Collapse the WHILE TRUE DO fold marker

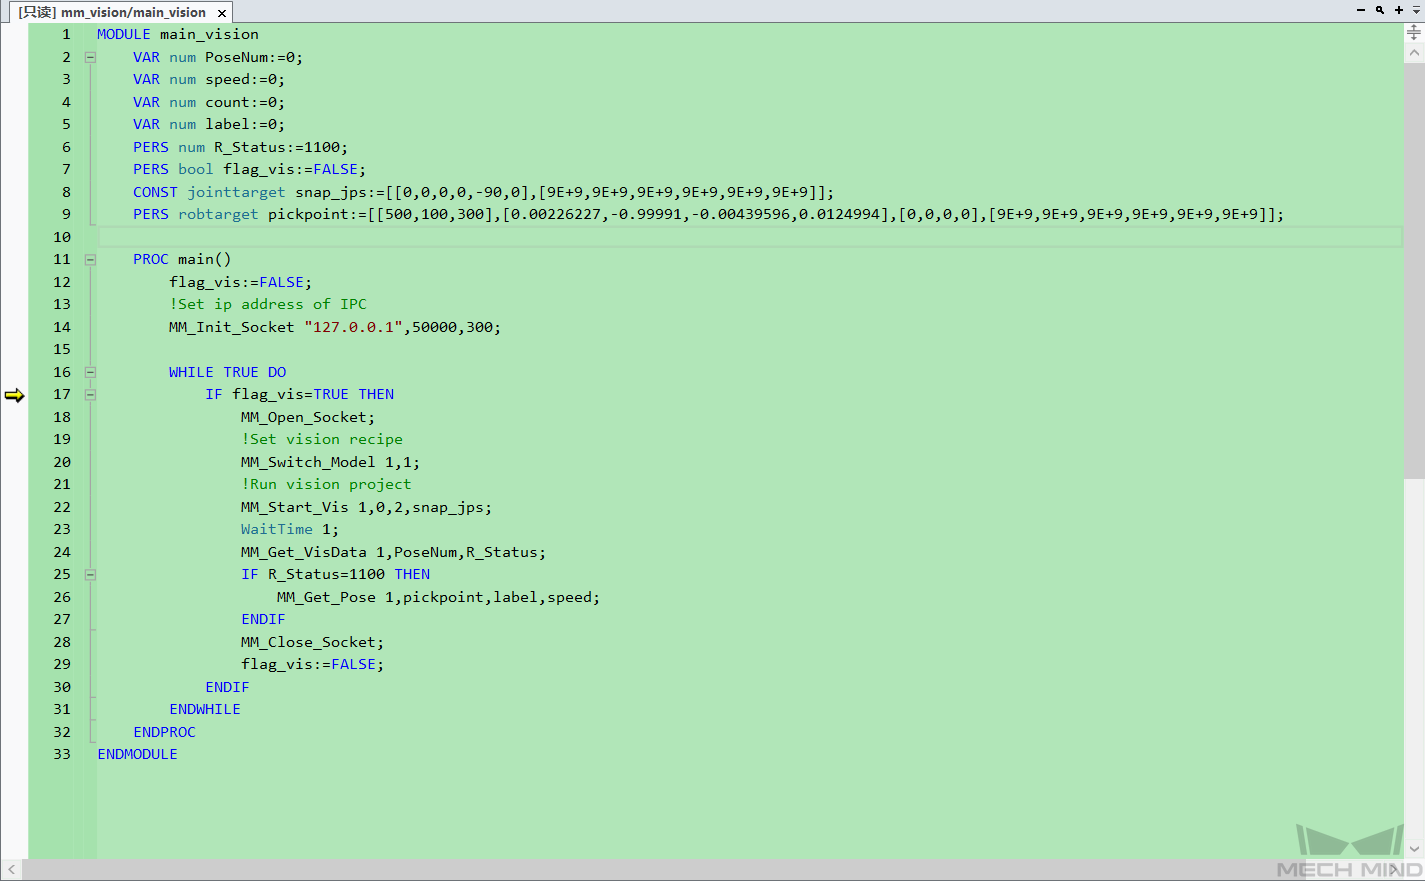(90, 372)
